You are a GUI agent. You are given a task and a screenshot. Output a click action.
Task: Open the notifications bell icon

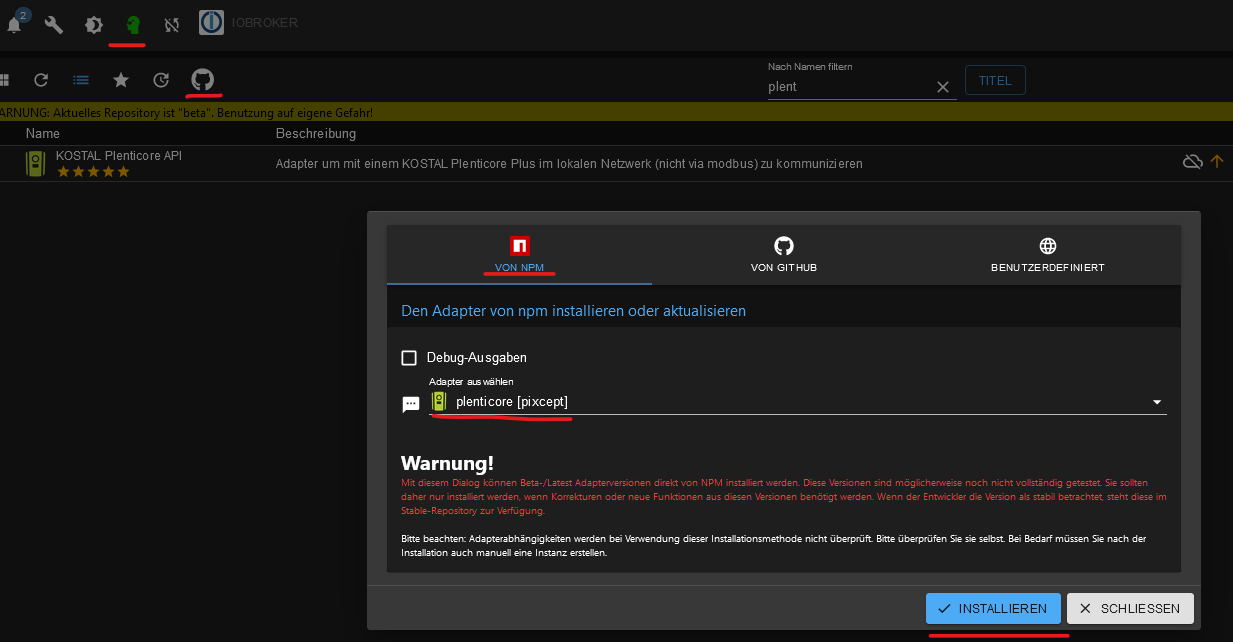pos(15,25)
